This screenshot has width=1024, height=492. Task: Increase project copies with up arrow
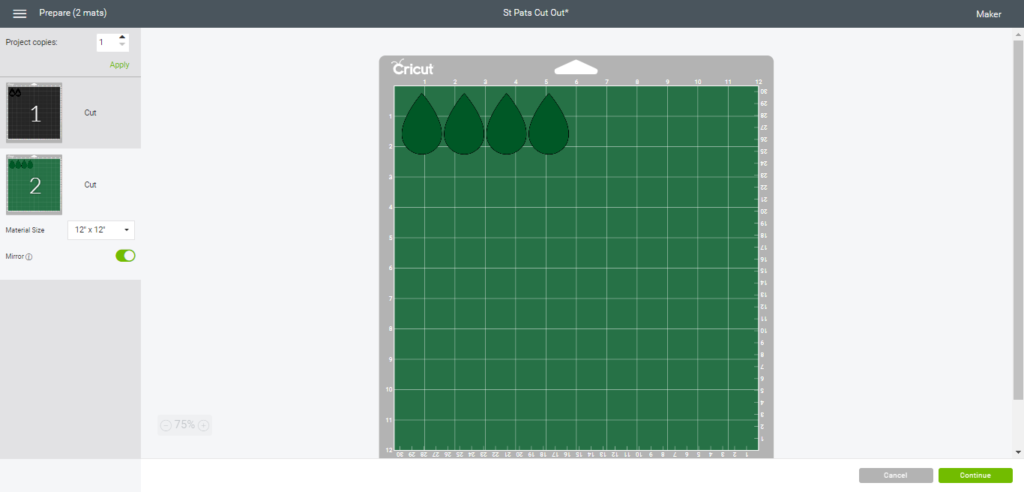(122, 38)
